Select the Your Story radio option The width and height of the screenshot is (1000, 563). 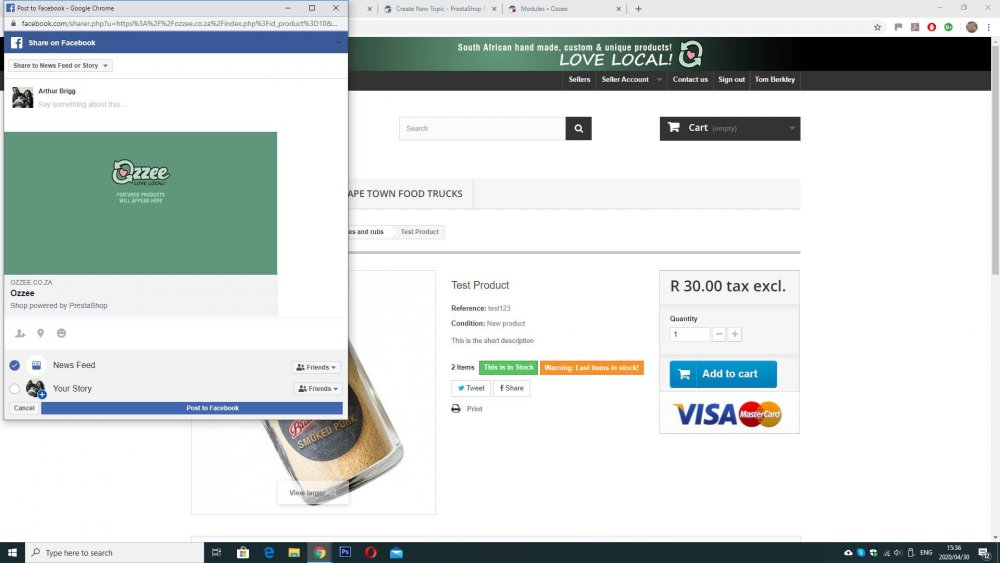[15, 389]
